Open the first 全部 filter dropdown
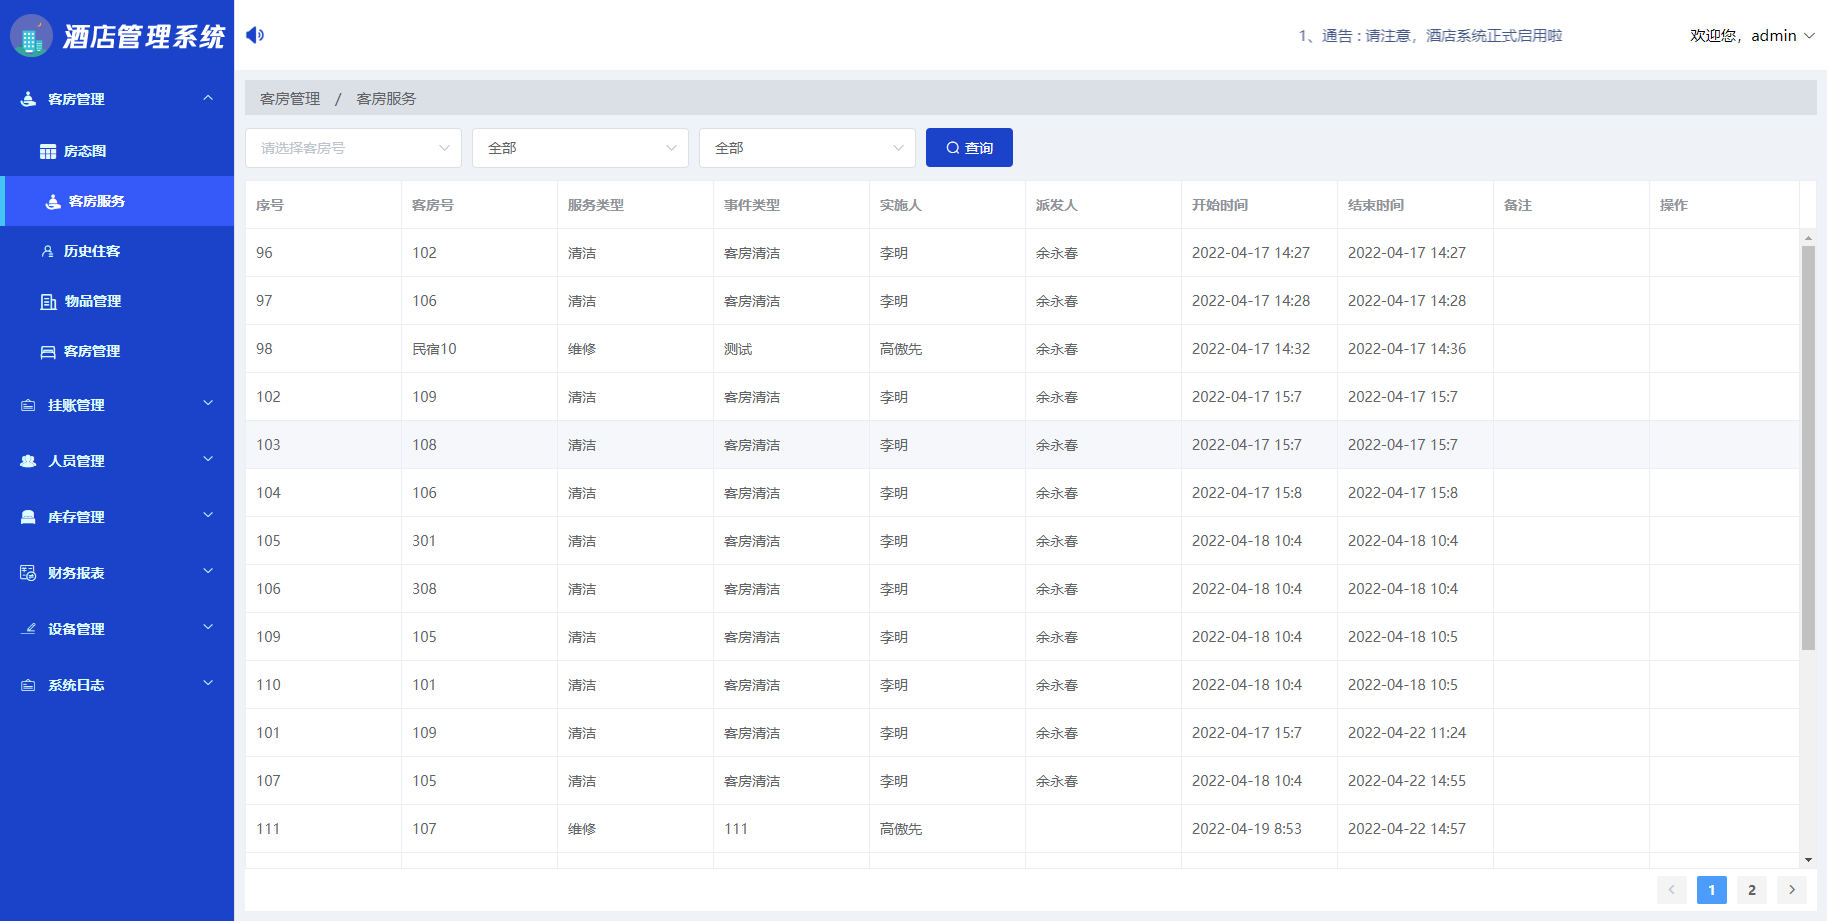Image resolution: width=1827 pixels, height=921 pixels. tap(580, 148)
